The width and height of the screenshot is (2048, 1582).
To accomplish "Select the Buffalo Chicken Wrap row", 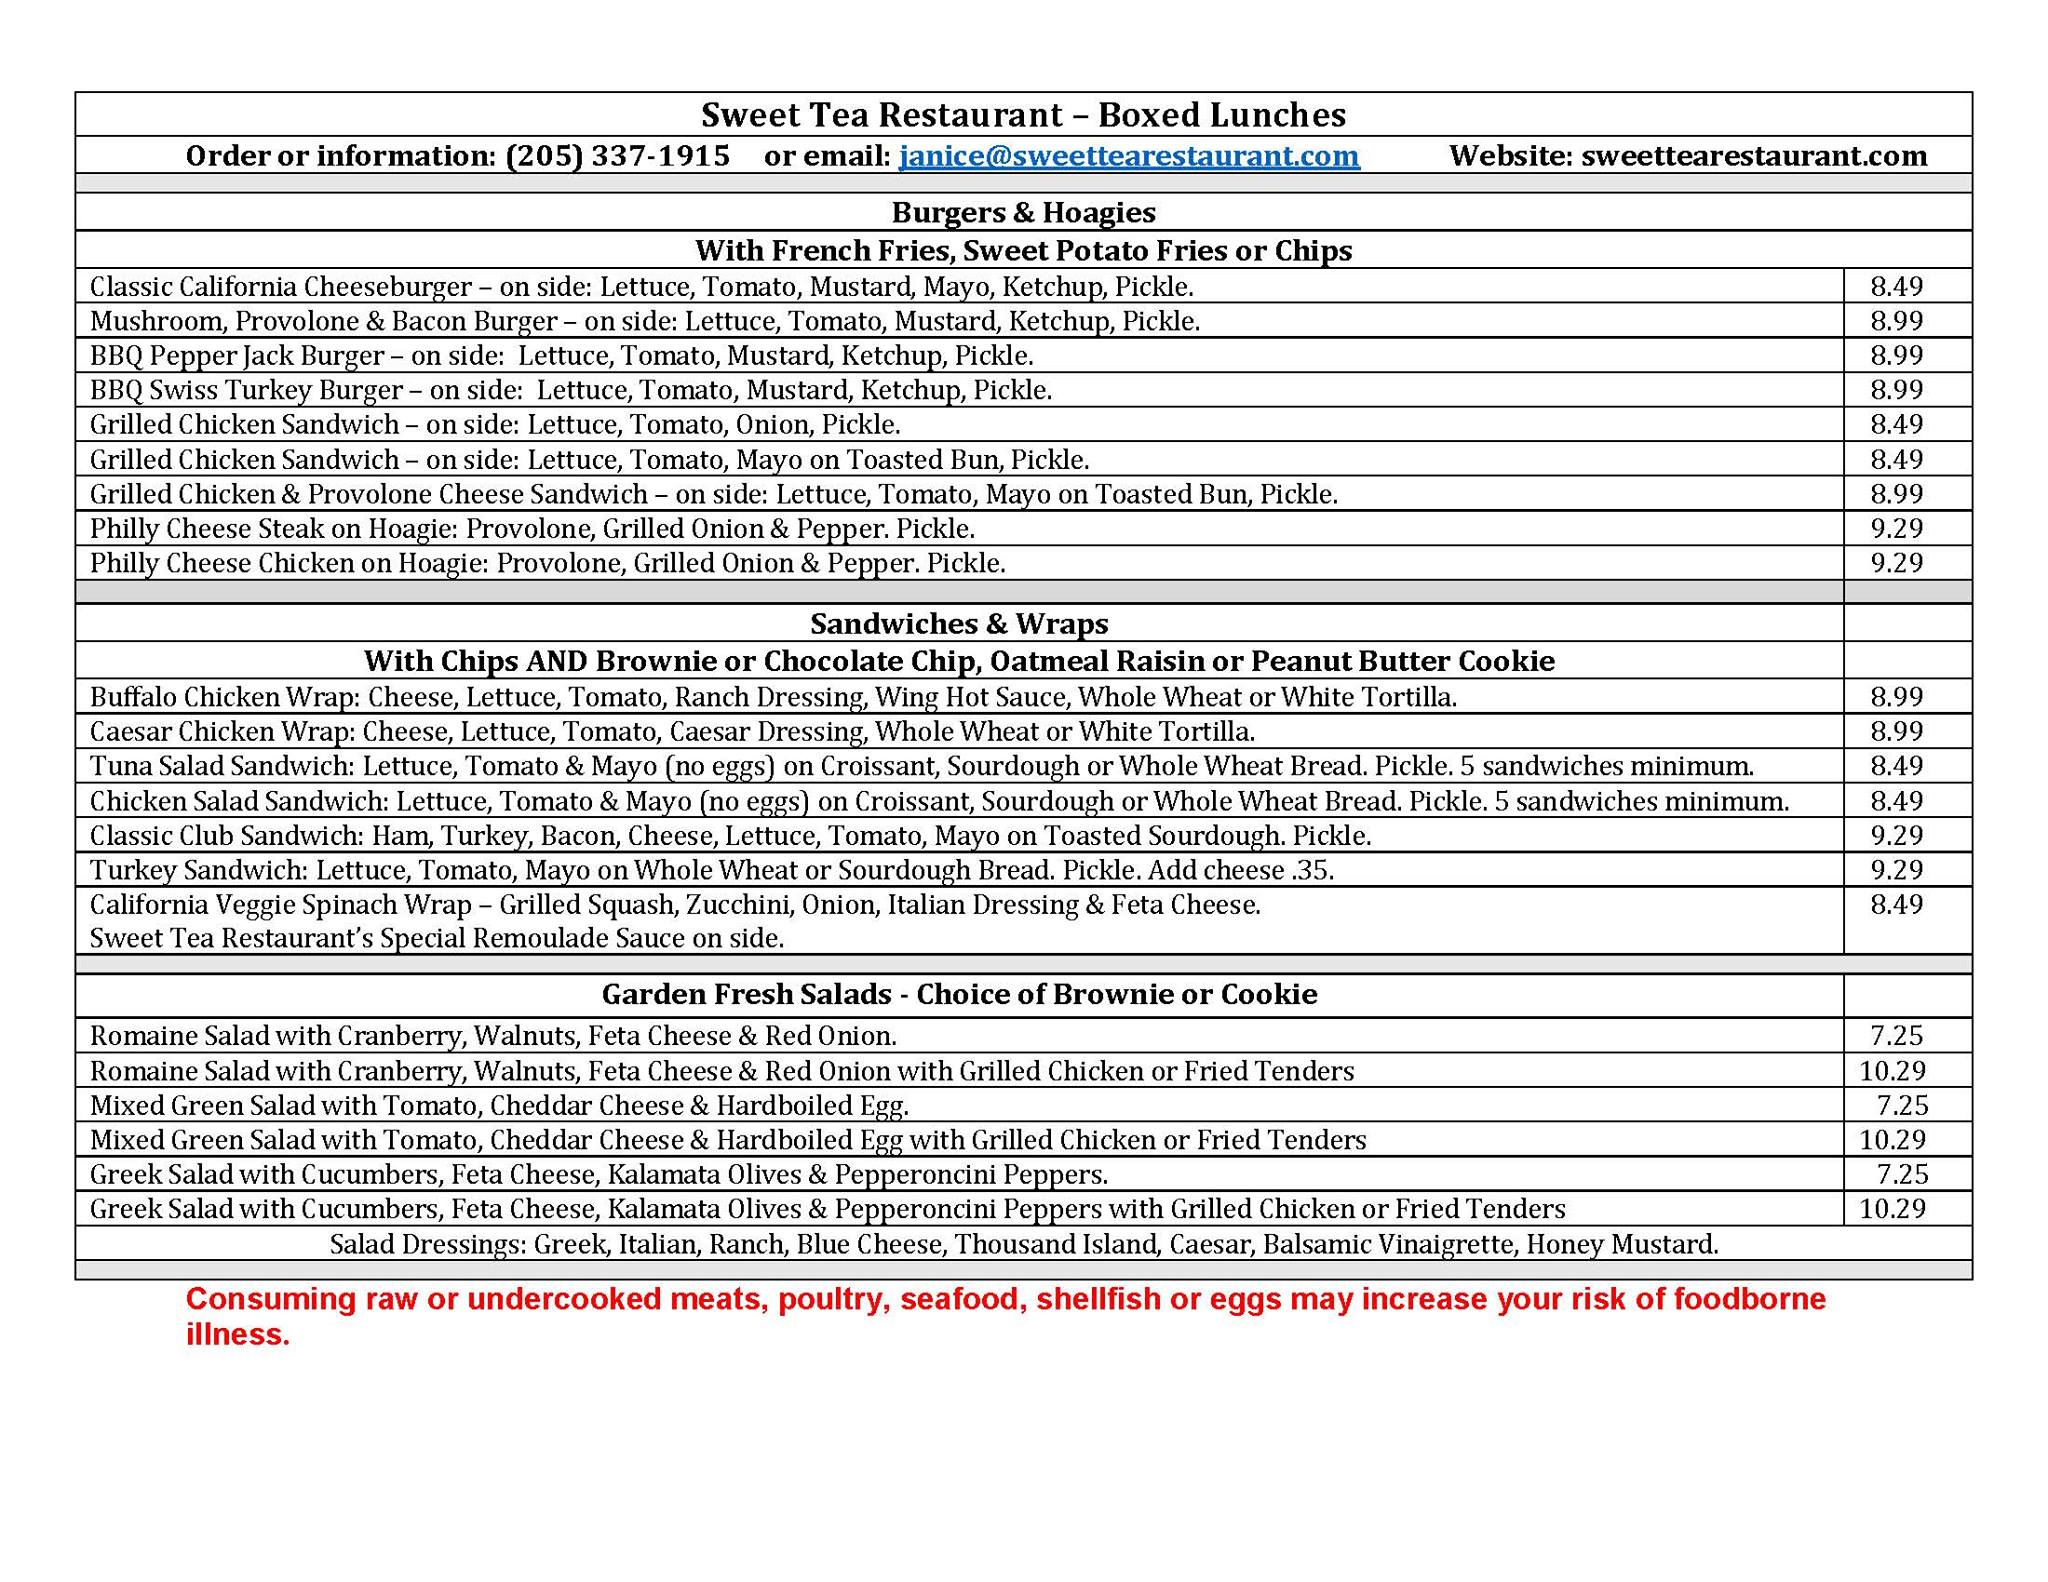I will 772,697.
